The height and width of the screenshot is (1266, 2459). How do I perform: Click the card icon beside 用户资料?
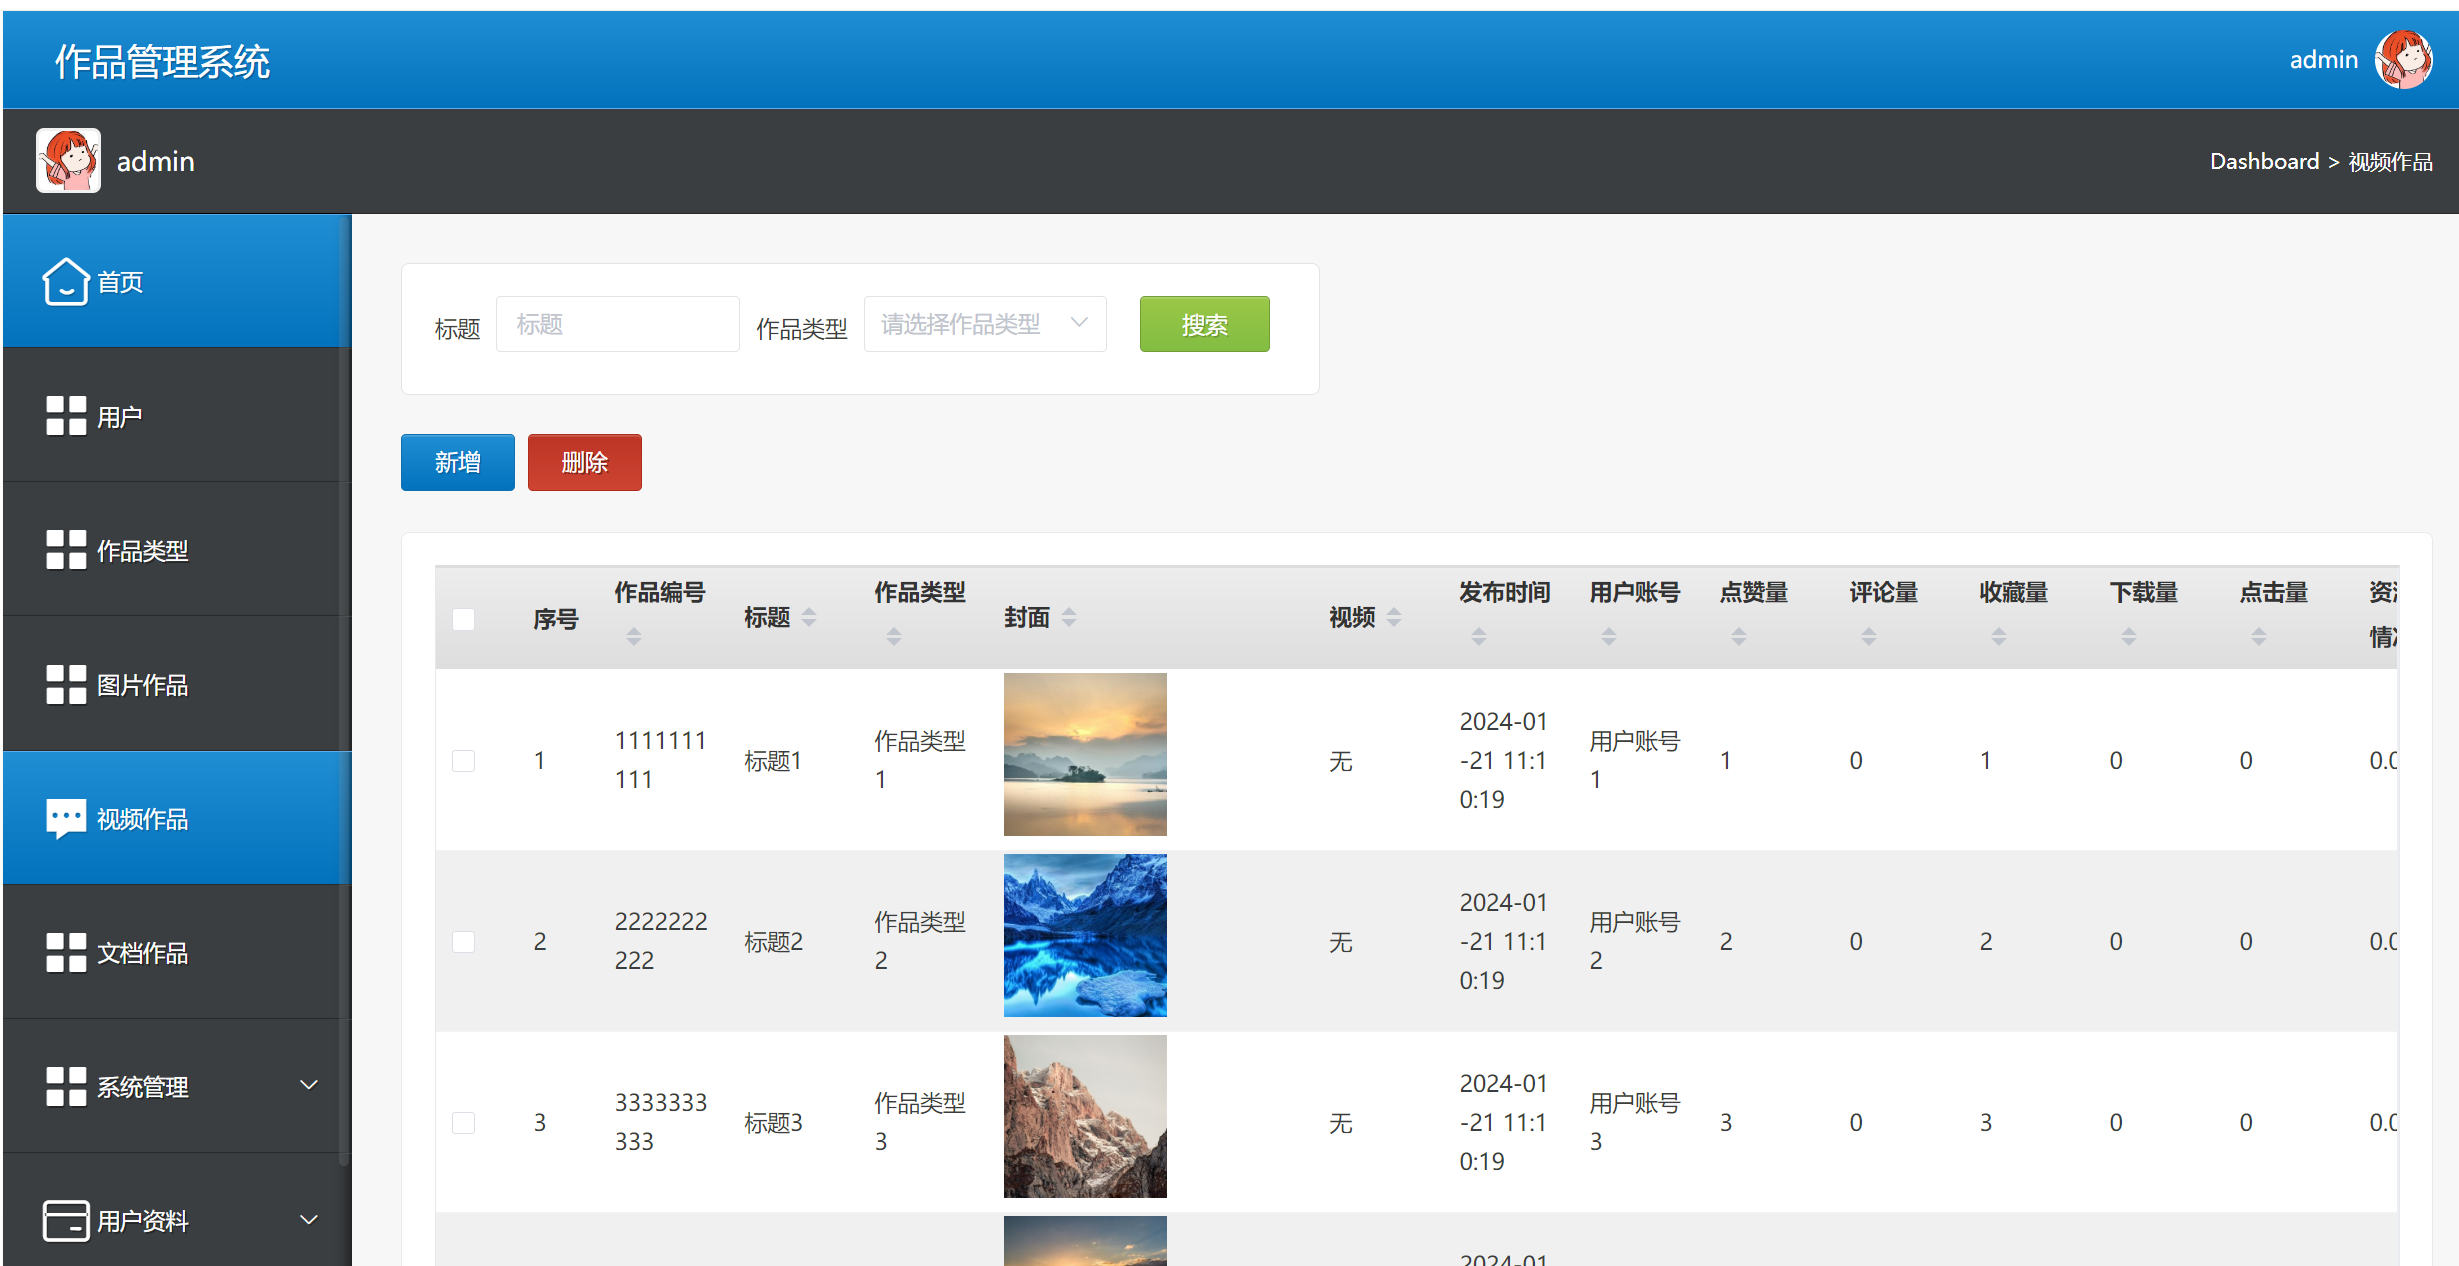pos(66,1220)
